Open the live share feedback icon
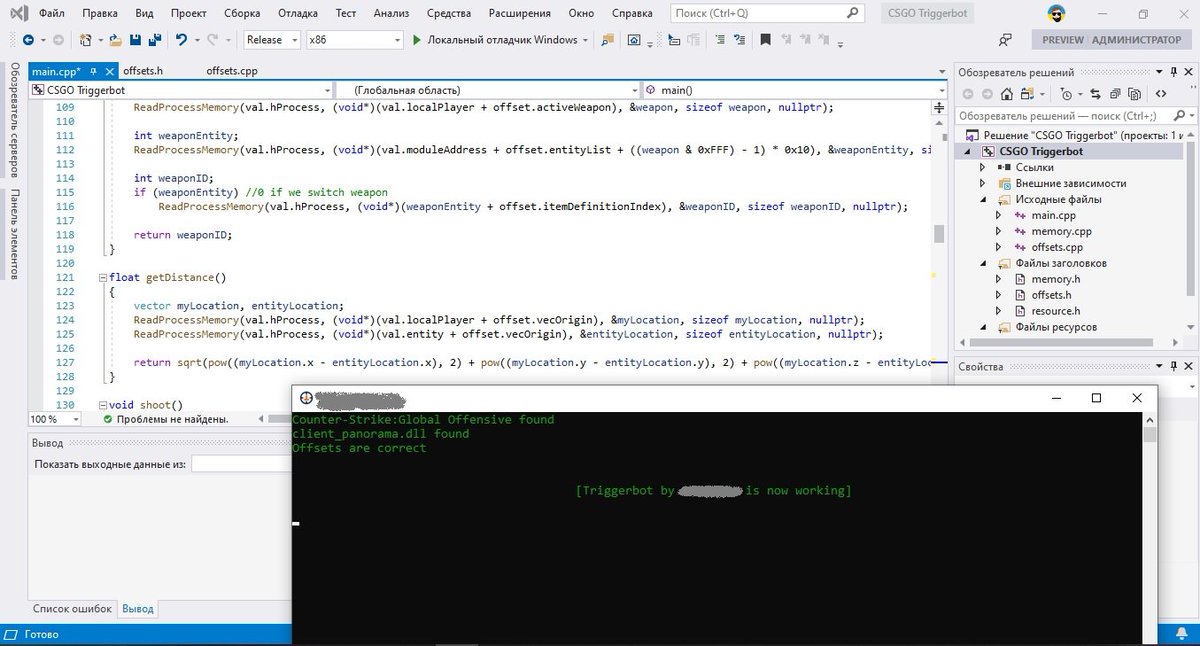The image size is (1200, 646). coord(1004,40)
